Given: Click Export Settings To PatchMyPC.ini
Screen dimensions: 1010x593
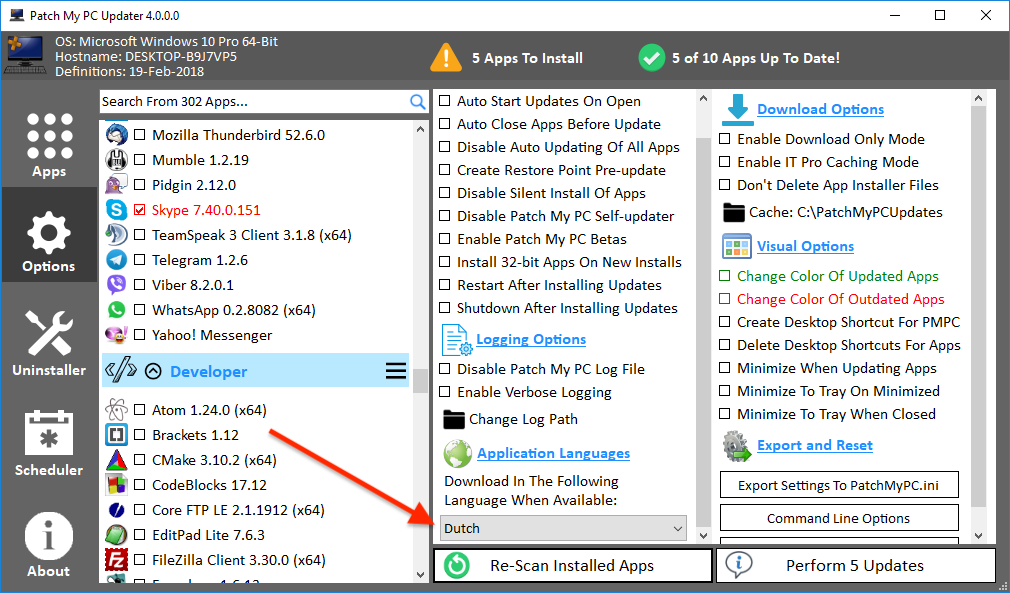Looking at the screenshot, I should point(839,486).
